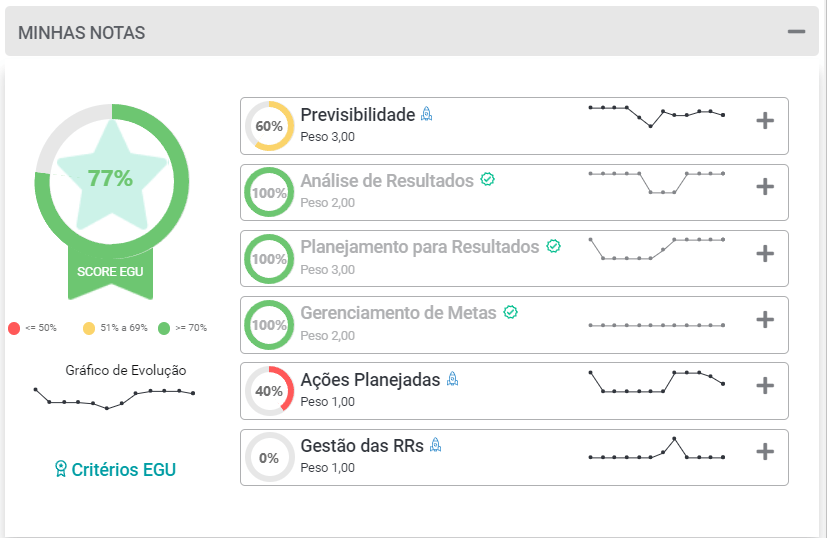The width and height of the screenshot is (827, 538).
Task: Click the rocket icon beside Ações Planejadas
Action: pos(452,379)
